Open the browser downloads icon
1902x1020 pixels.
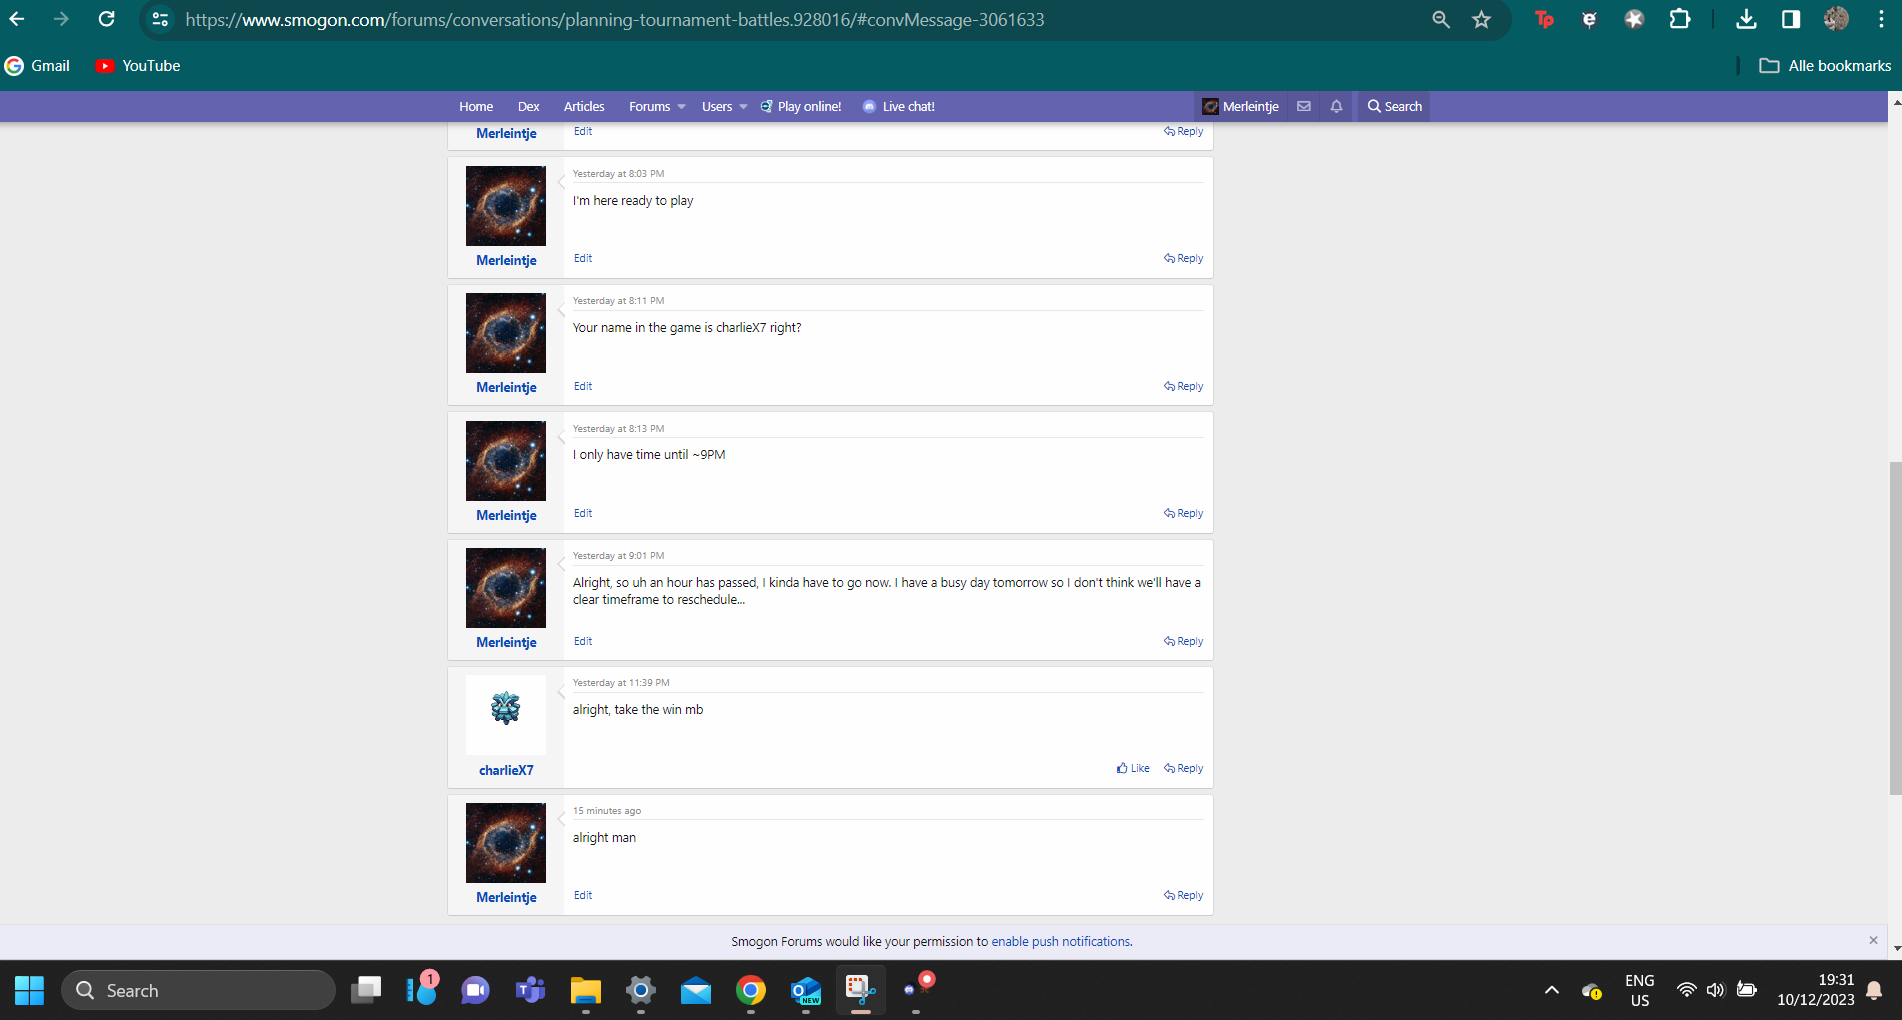1746,19
